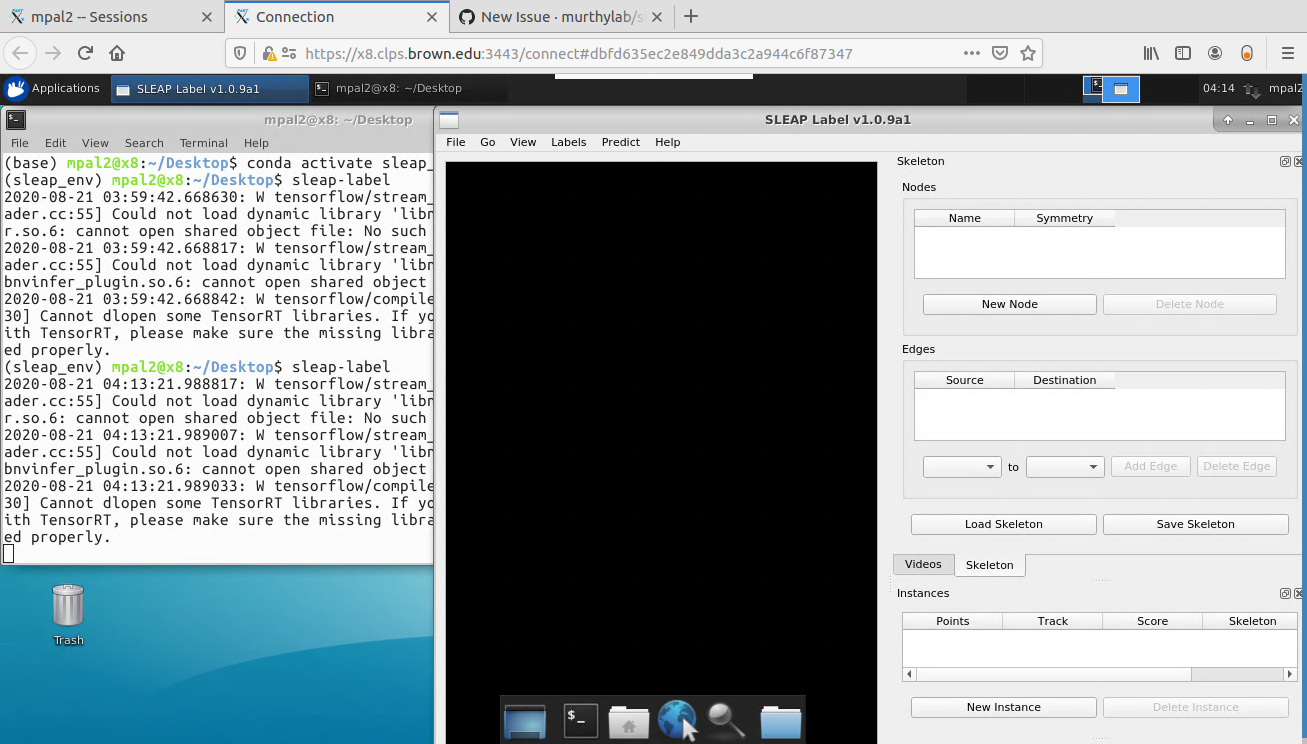
Task: Save page to Pocket
Action: (999, 53)
